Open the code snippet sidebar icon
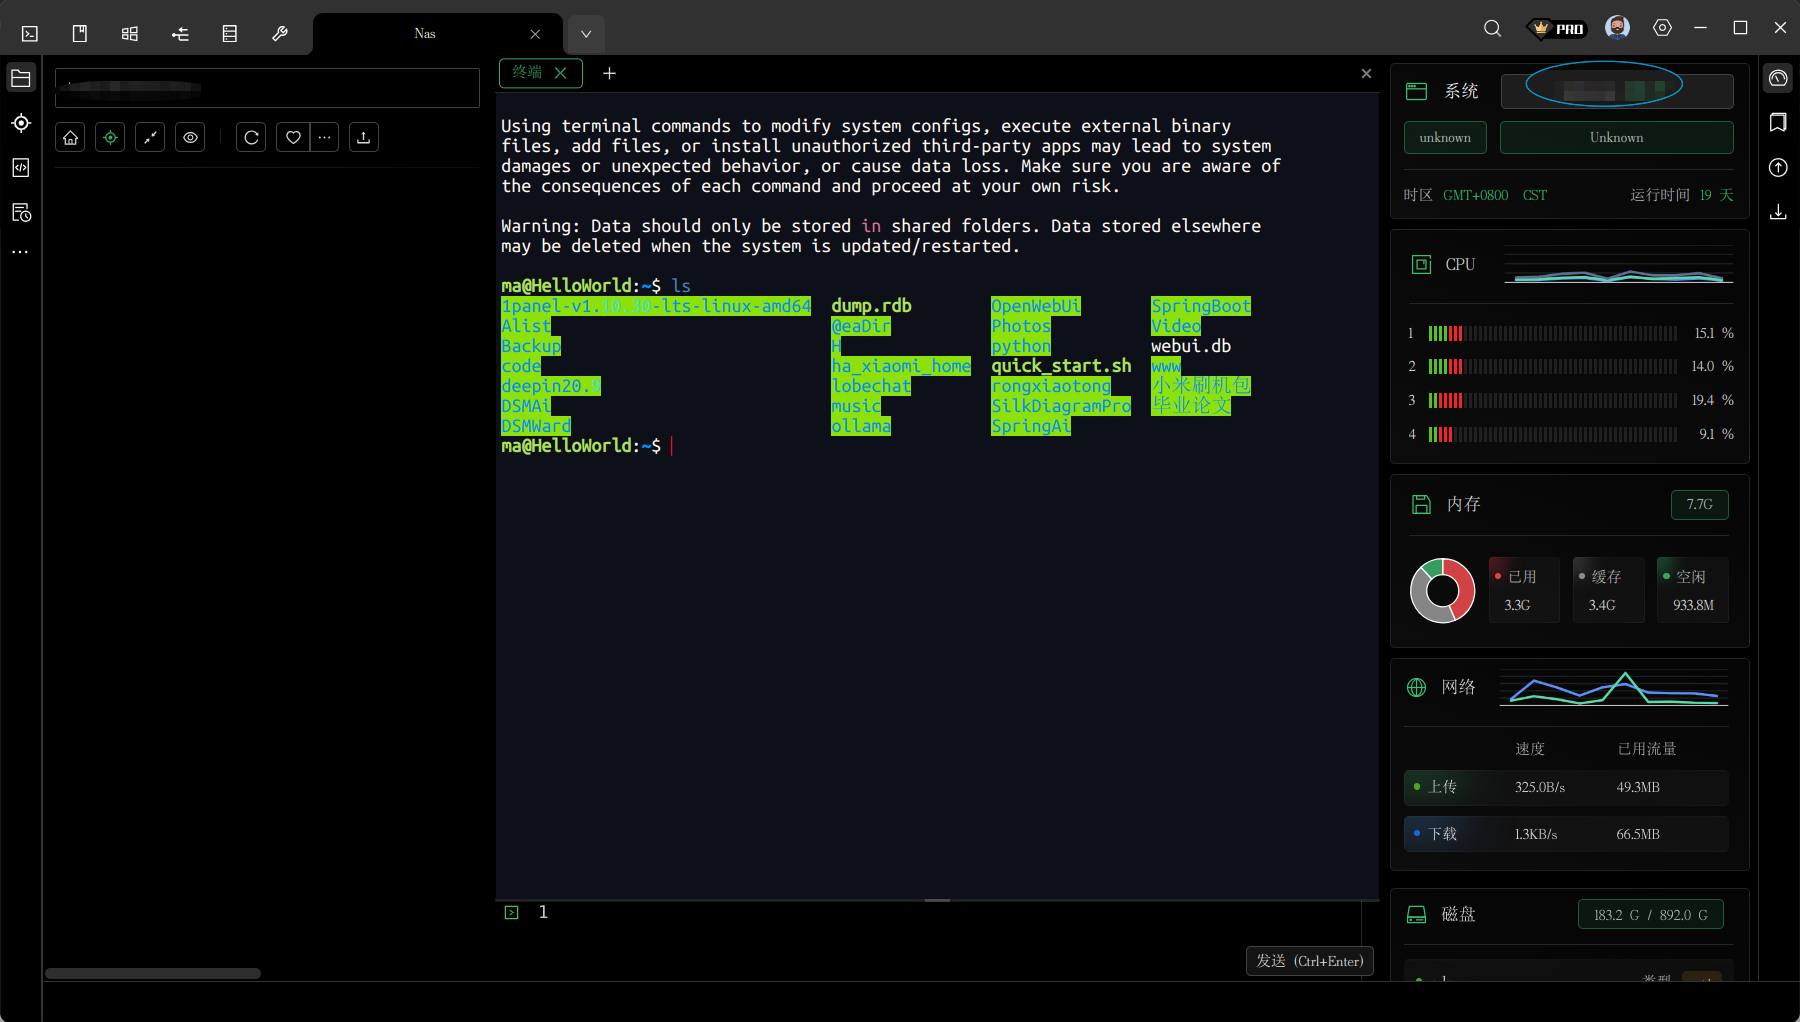 click(x=21, y=168)
